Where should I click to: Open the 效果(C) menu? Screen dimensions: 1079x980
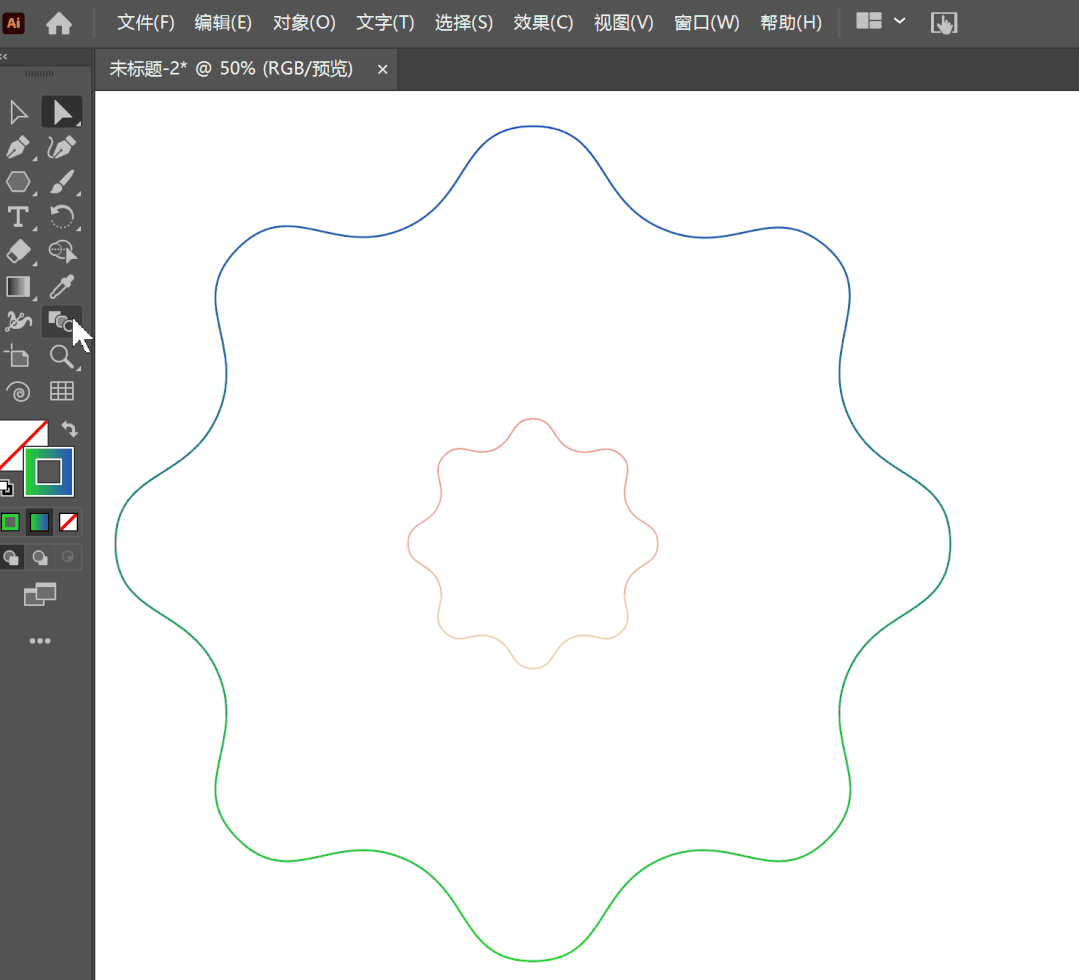(543, 23)
